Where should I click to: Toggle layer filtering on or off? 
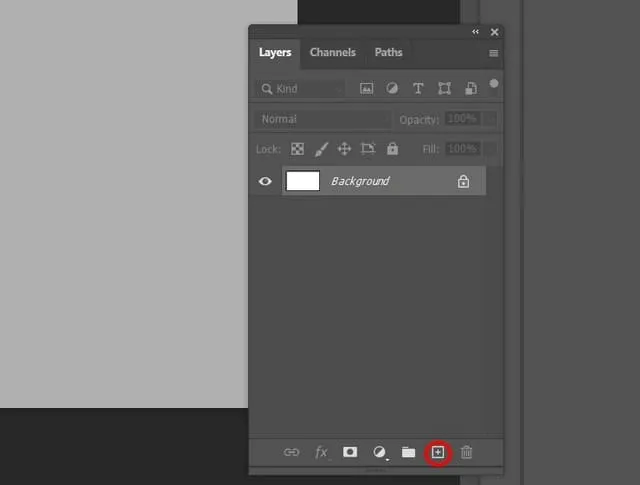(494, 84)
